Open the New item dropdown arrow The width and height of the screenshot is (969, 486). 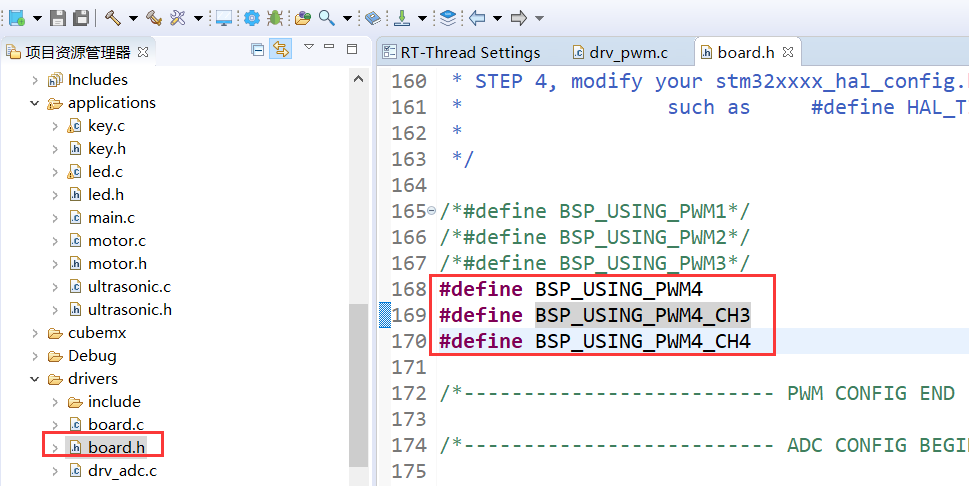[x=37, y=19]
